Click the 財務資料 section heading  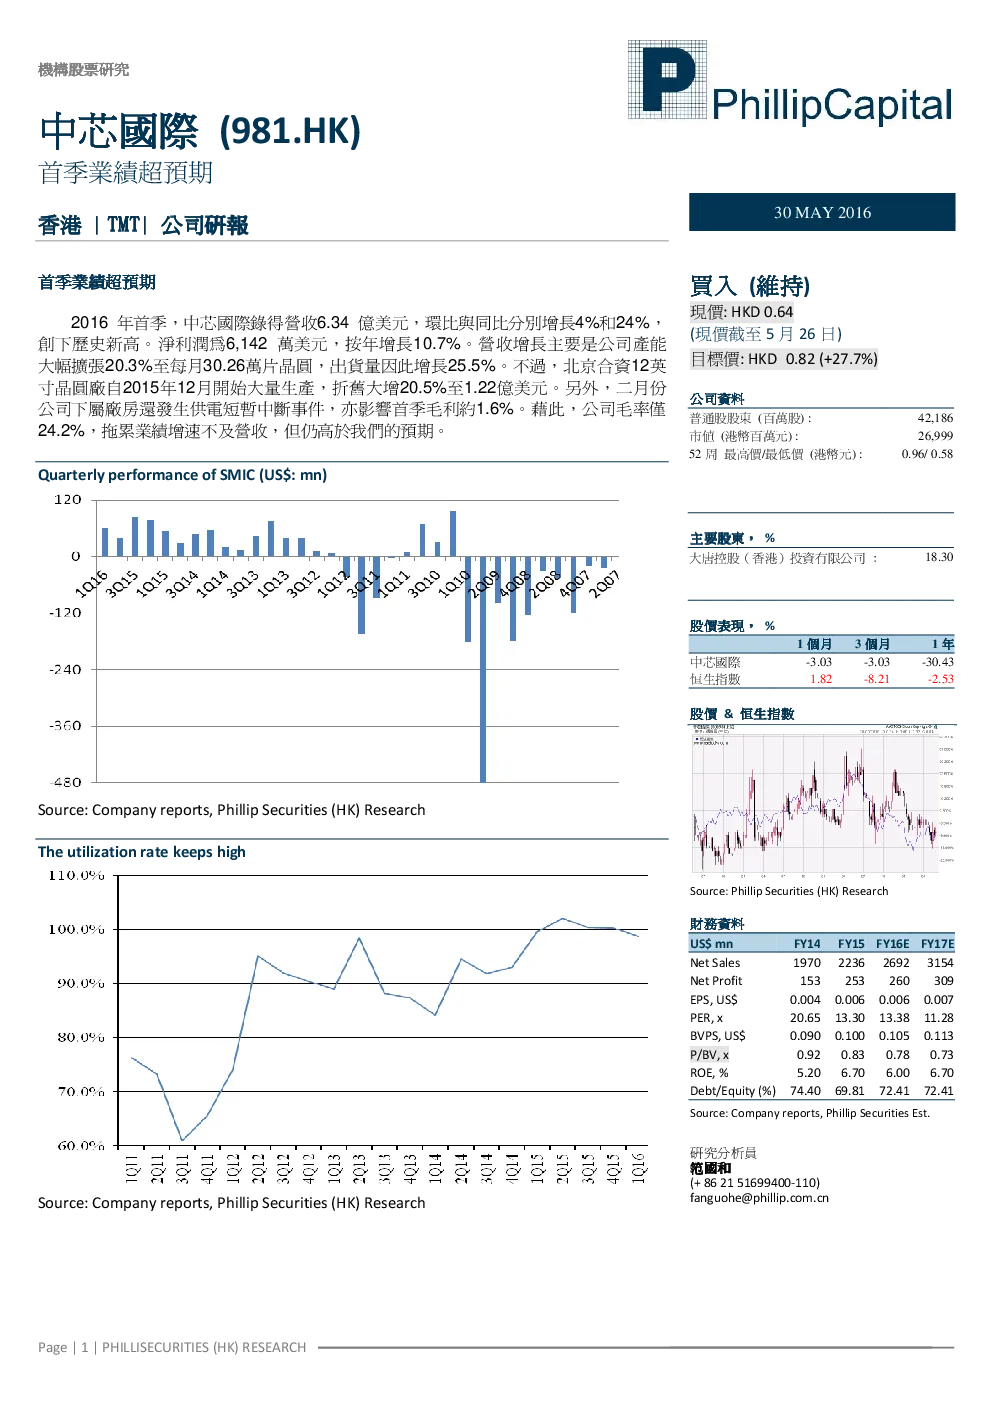[x=717, y=924]
